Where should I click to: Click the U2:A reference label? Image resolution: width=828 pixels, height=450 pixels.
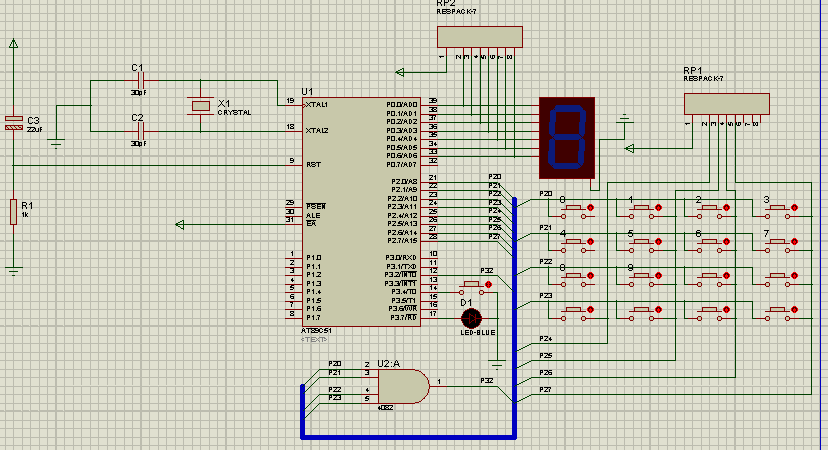click(x=389, y=363)
